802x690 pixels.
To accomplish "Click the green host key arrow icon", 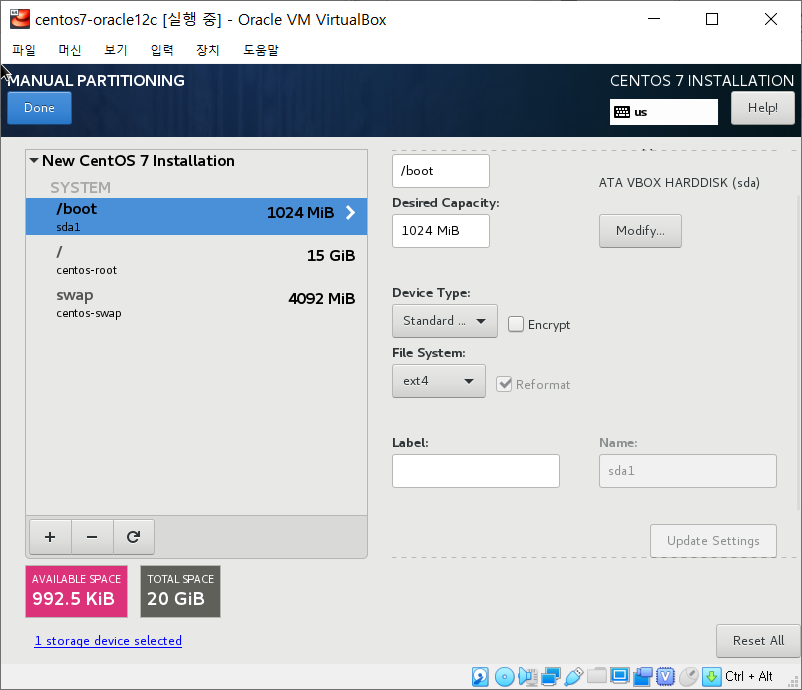I will click(x=711, y=676).
